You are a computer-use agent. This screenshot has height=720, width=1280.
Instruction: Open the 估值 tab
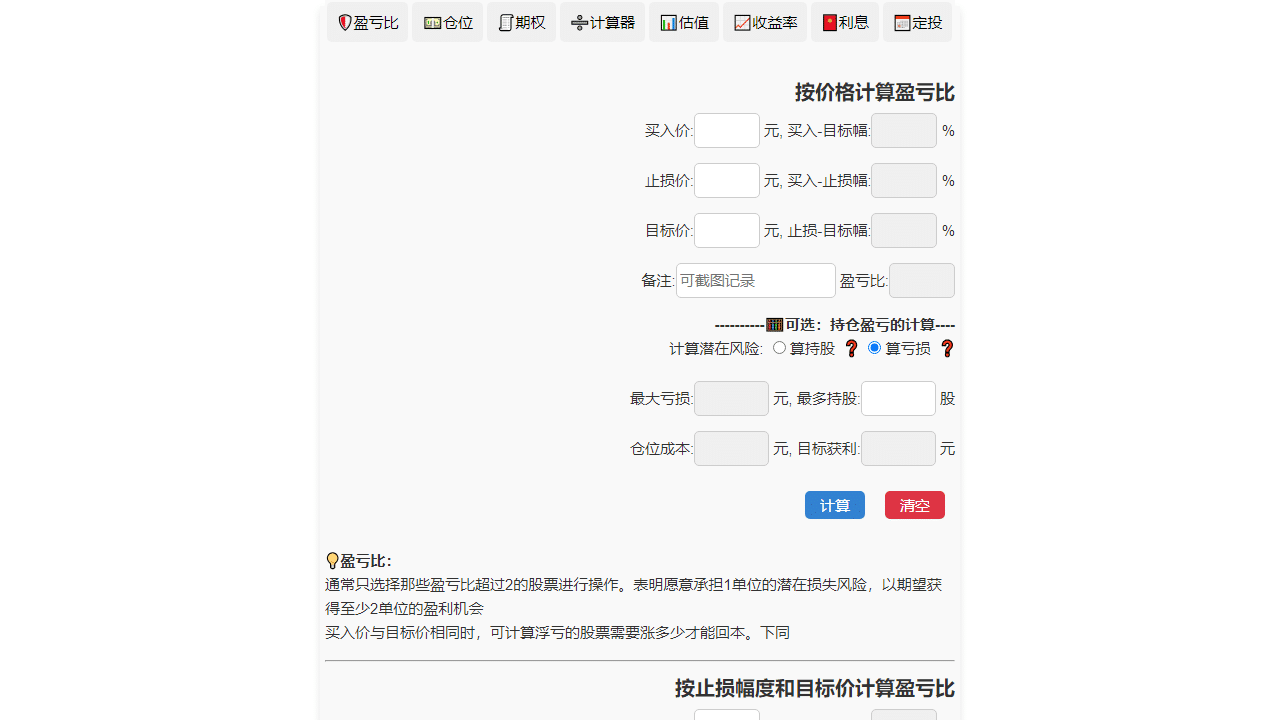684,22
